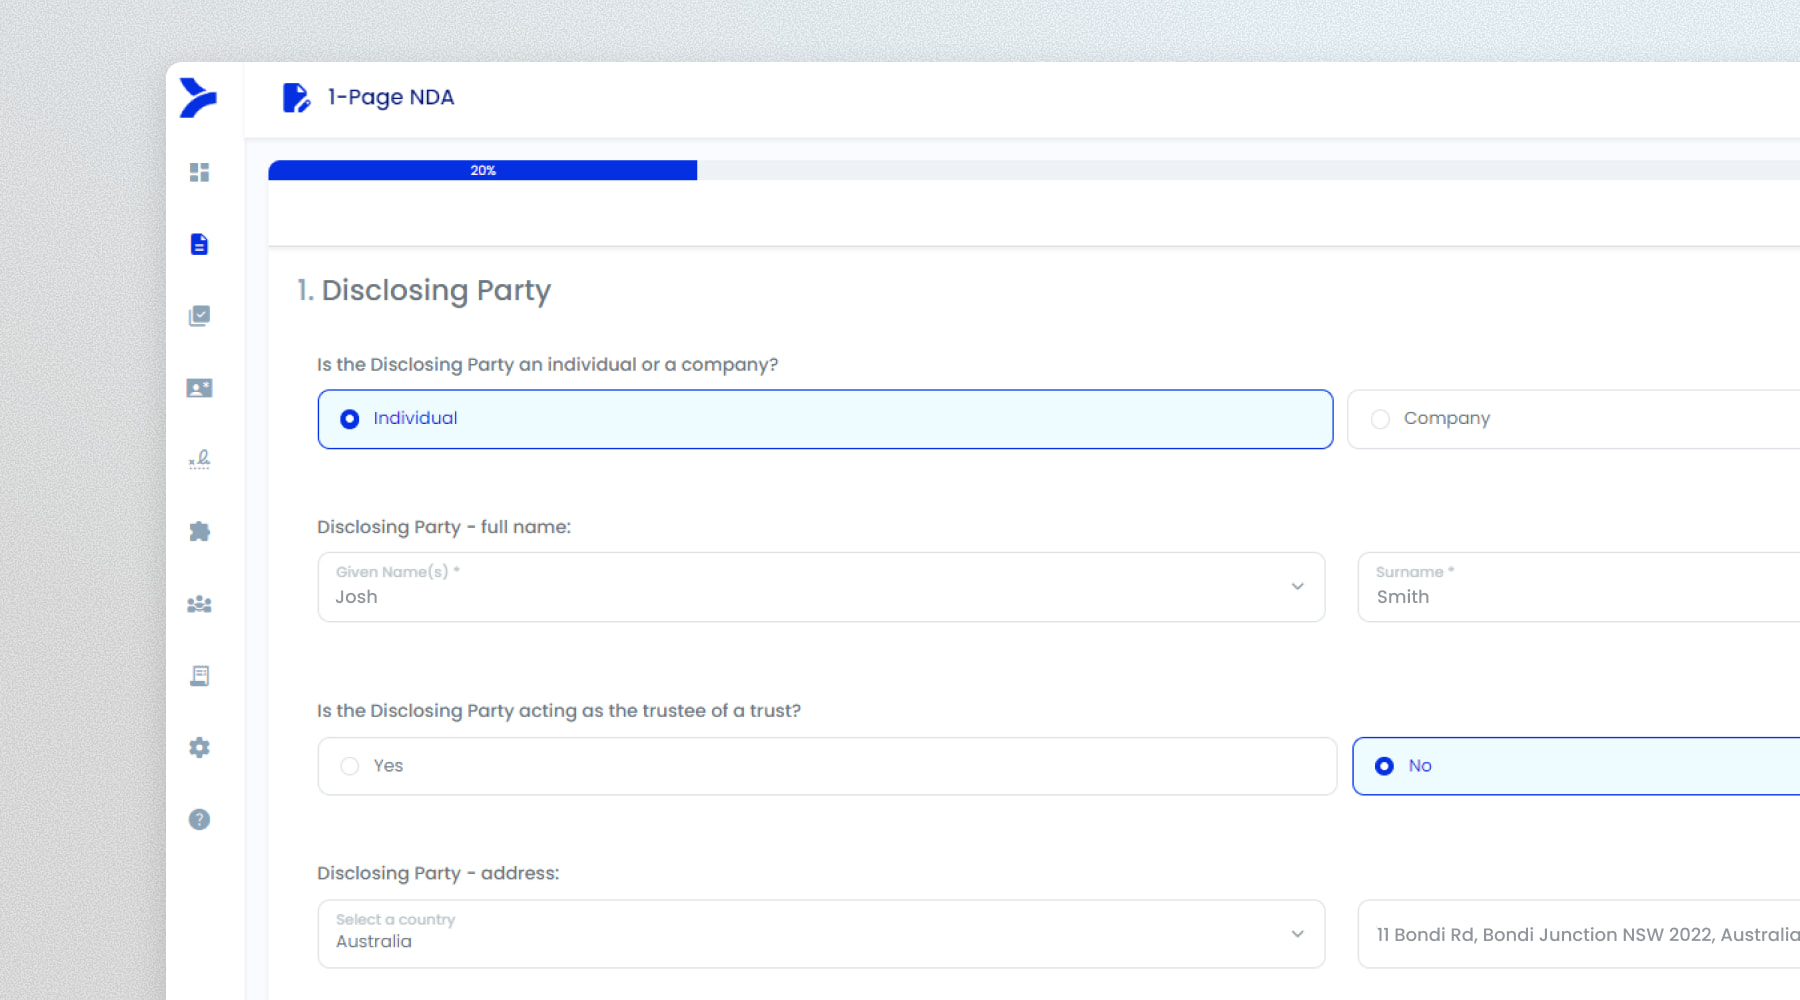Click the 1-Page NDA document title
The height and width of the screenshot is (1000, 1800).
pyautogui.click(x=390, y=97)
